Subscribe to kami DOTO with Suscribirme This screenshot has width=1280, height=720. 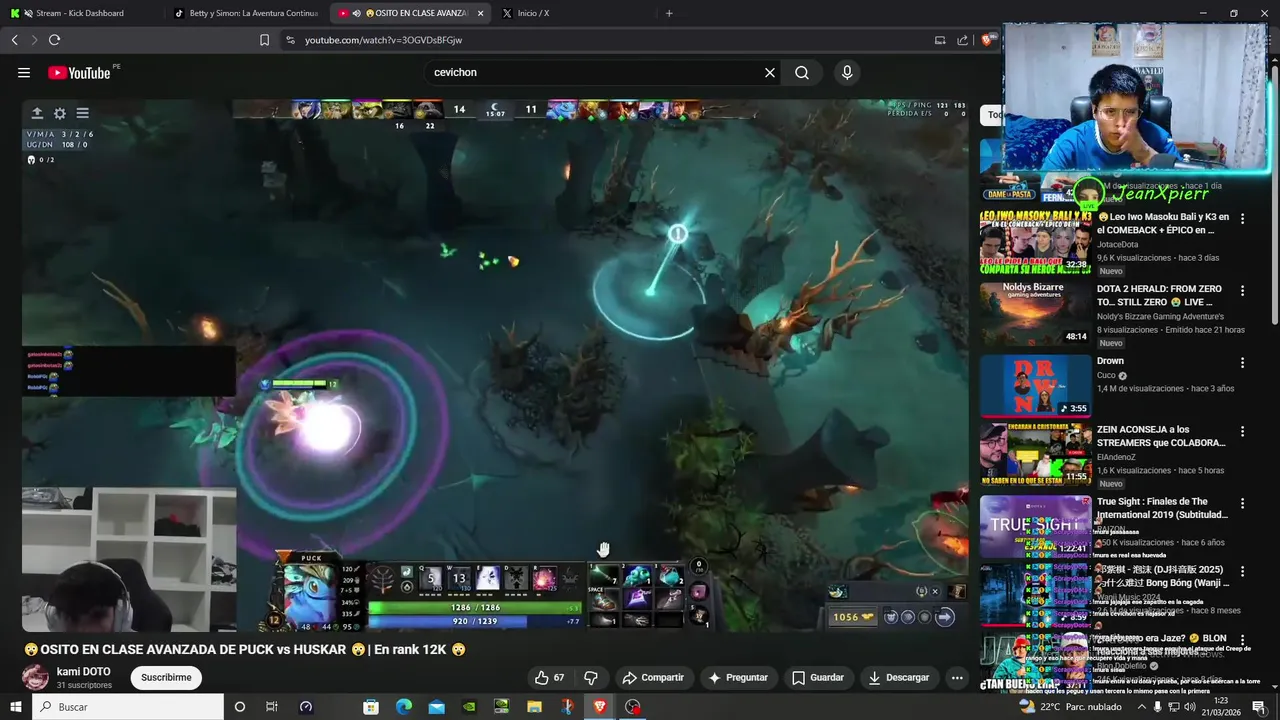[x=166, y=677]
